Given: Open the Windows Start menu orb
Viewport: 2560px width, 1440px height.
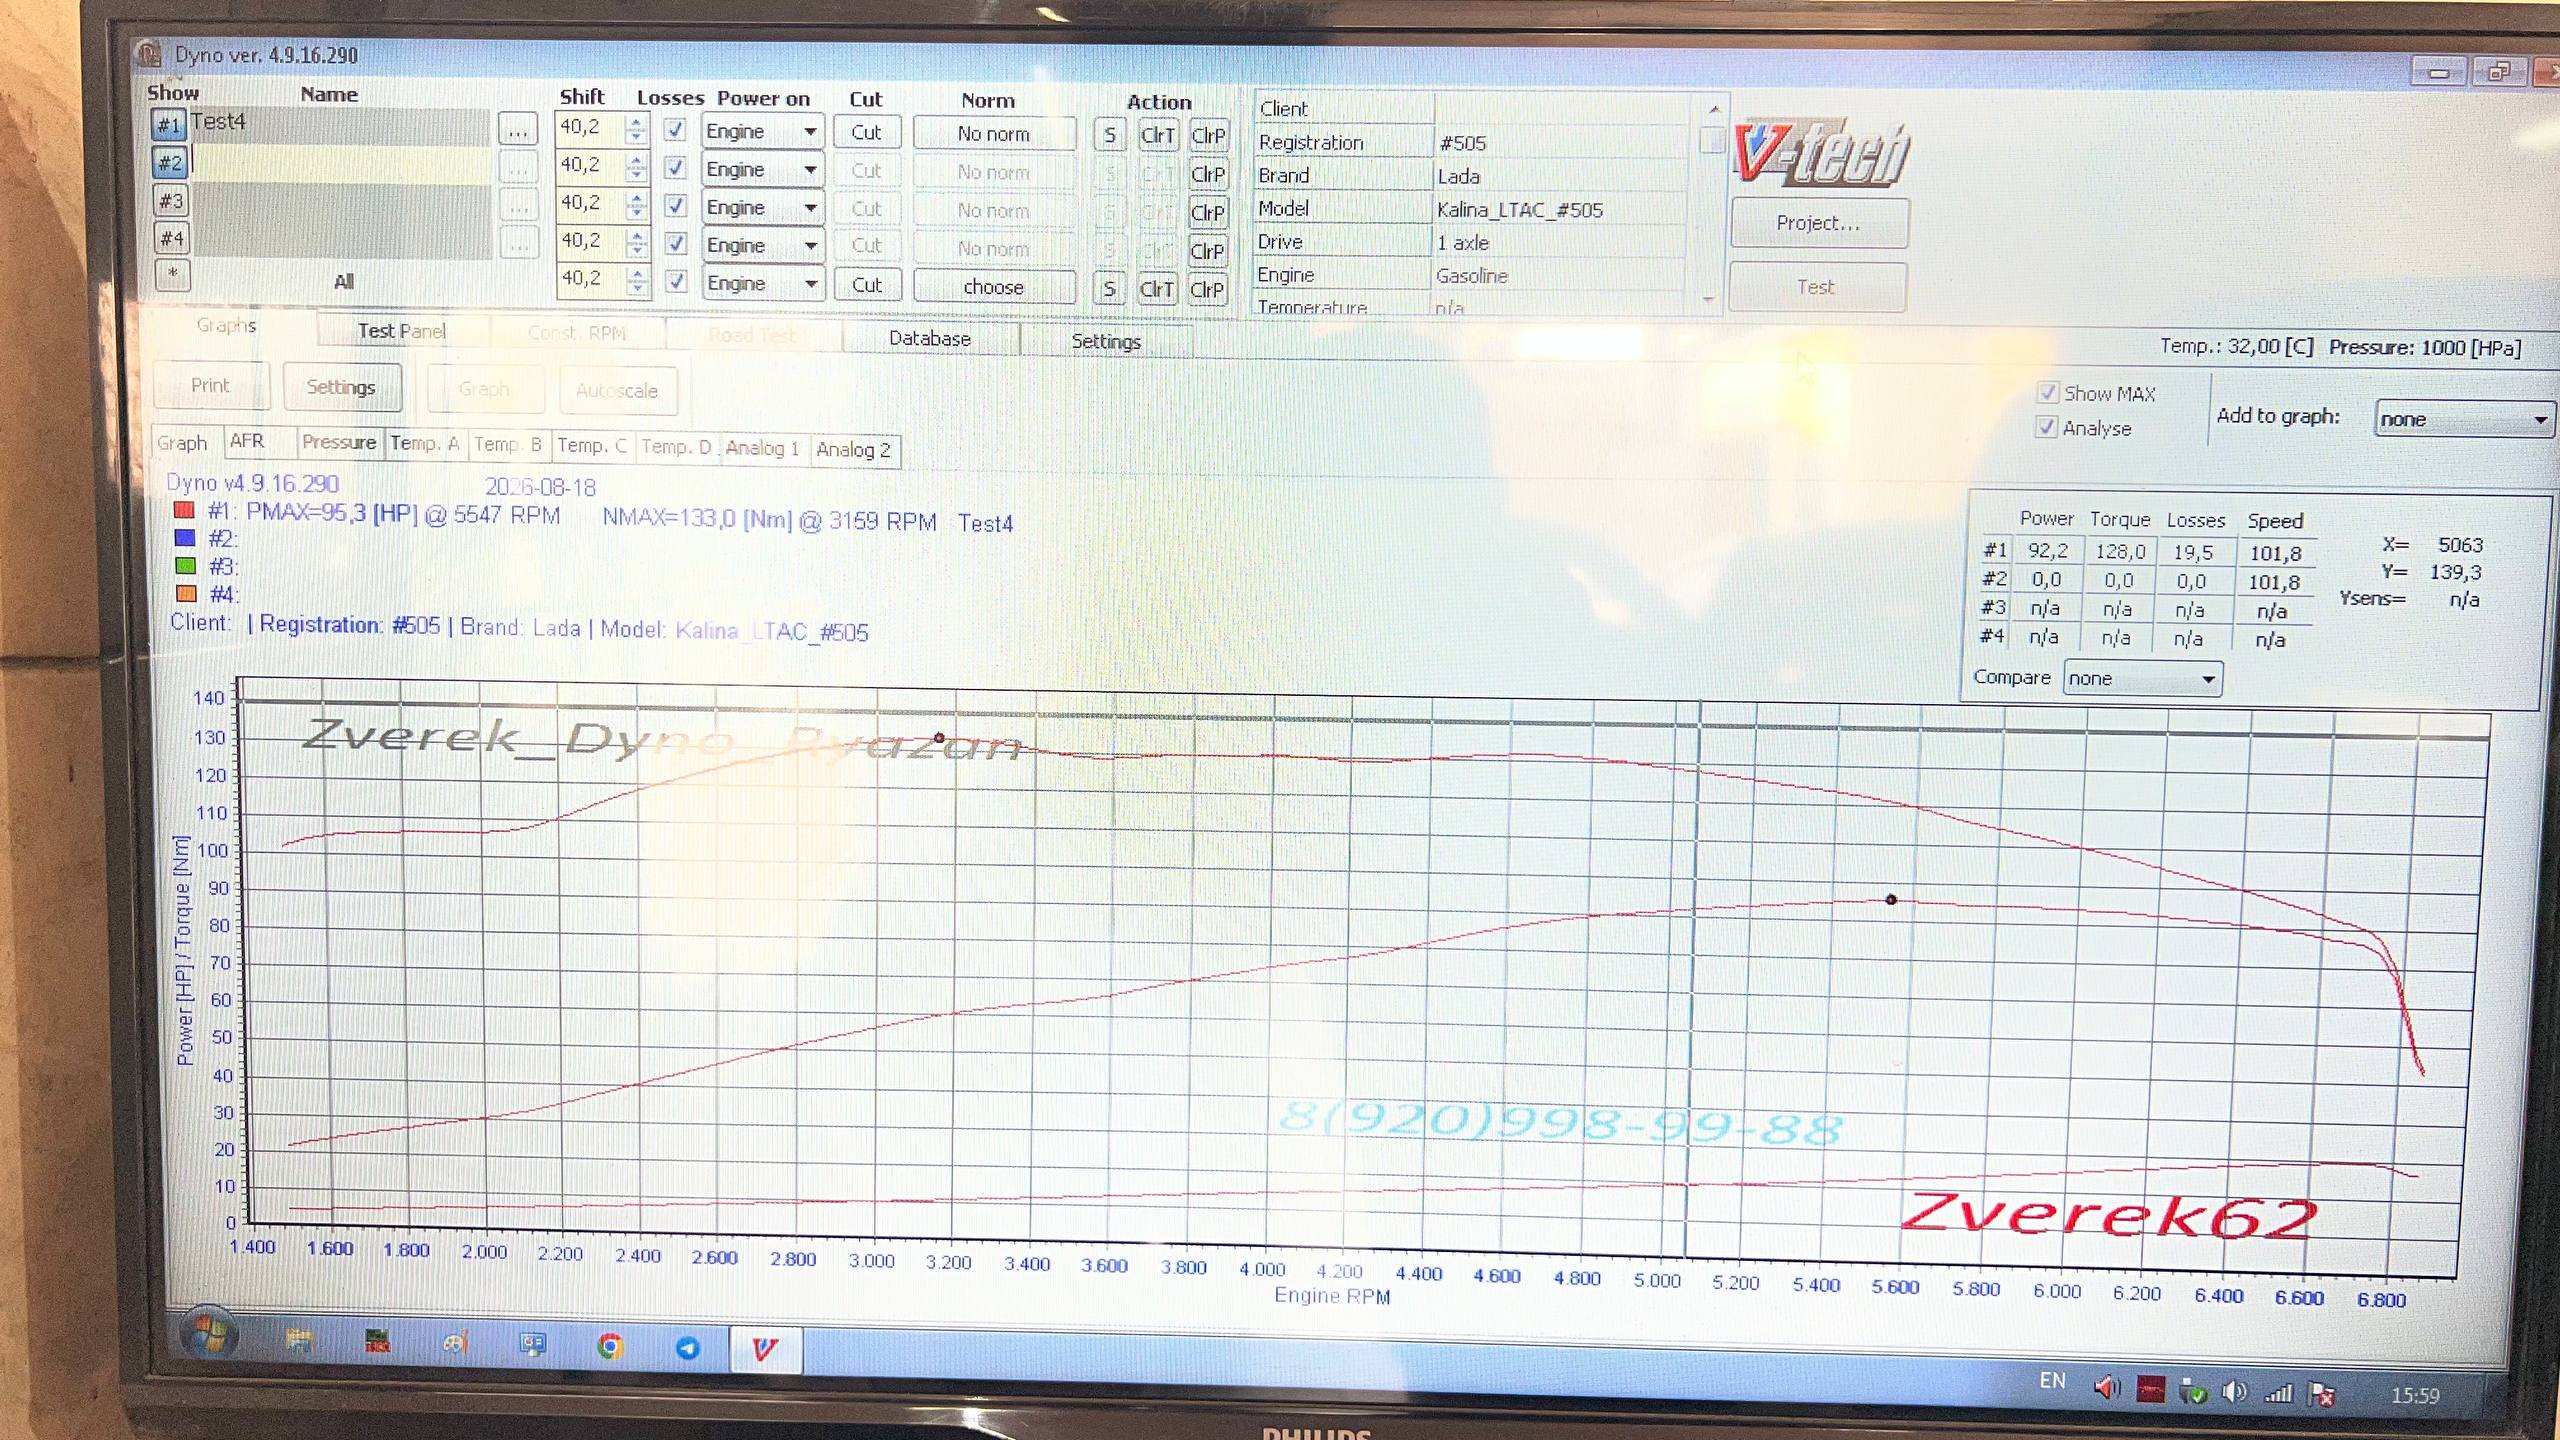Looking at the screenshot, I should [210, 1334].
